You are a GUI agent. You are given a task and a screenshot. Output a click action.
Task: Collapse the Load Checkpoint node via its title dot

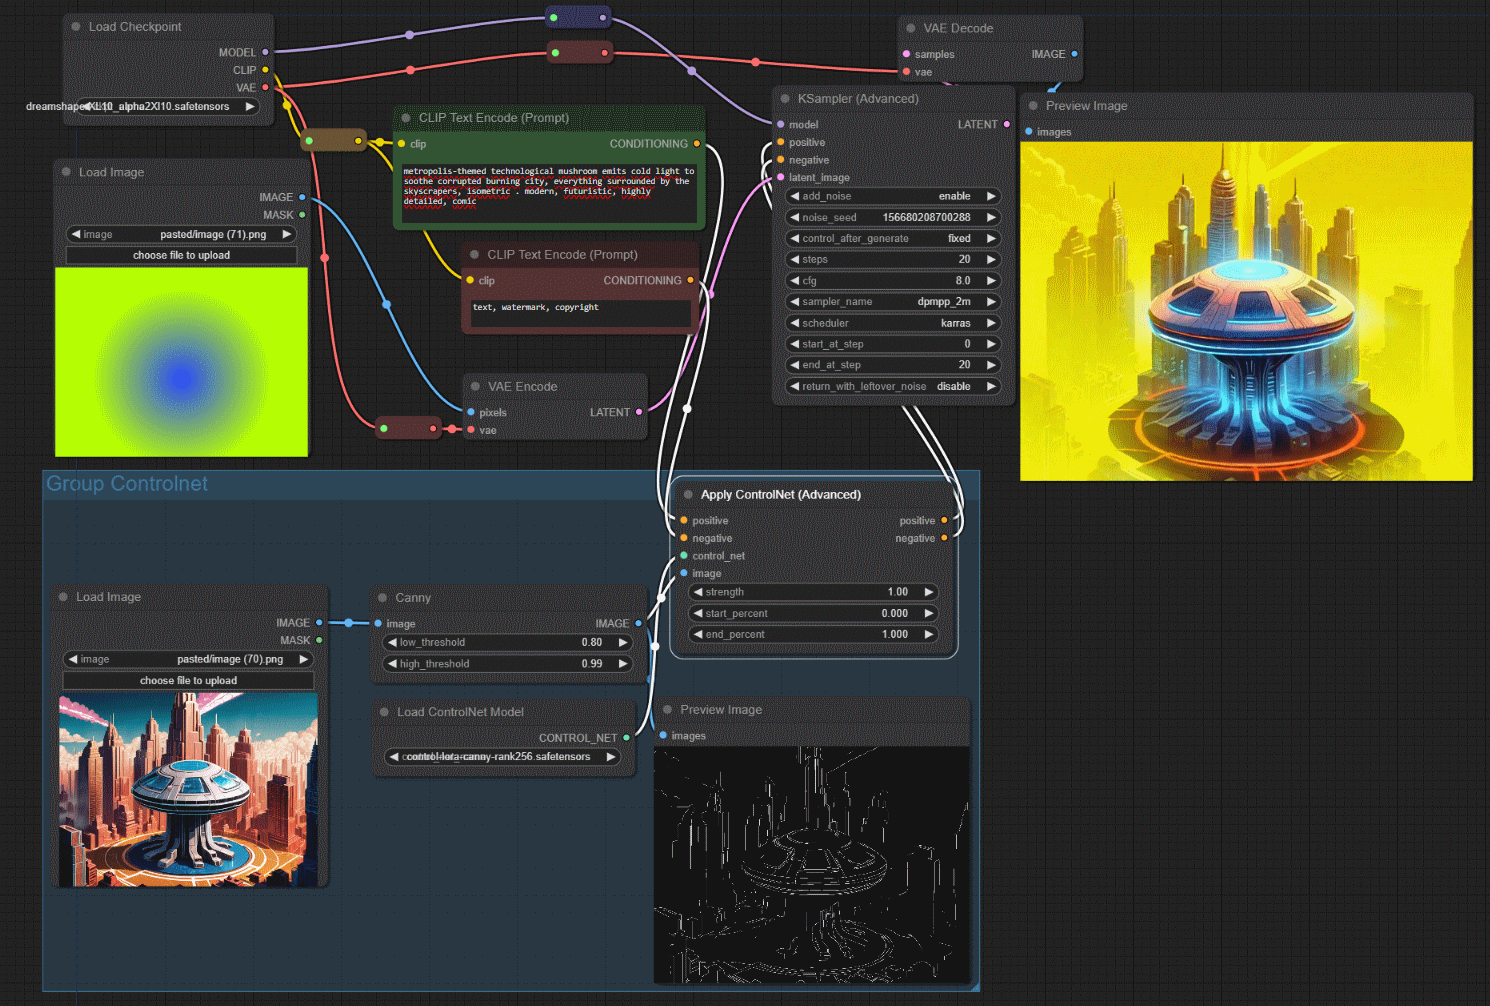(x=76, y=27)
